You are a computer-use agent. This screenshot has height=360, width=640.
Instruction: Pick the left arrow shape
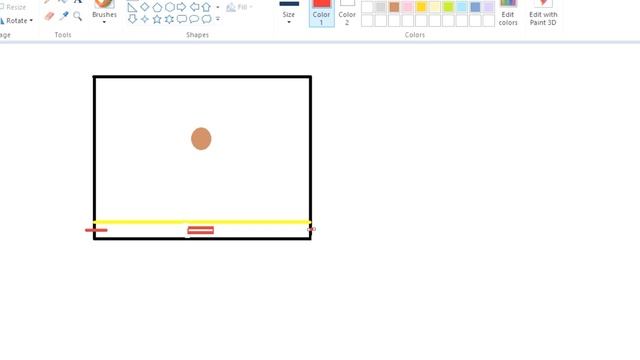194,7
